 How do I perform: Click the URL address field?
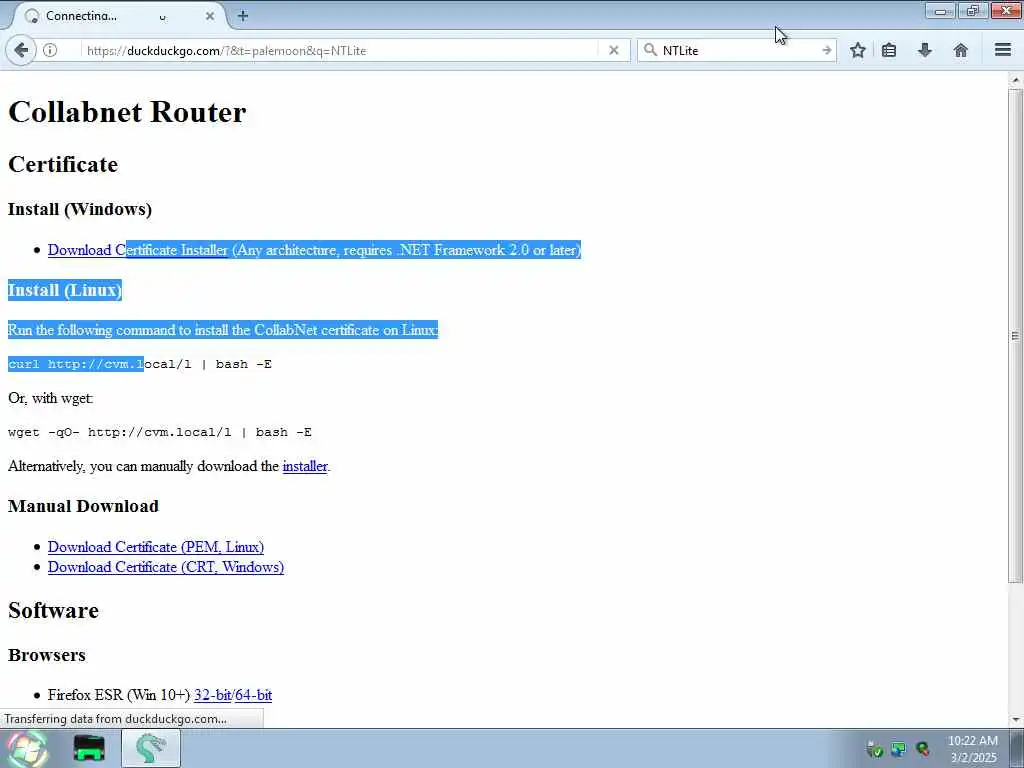coord(340,50)
